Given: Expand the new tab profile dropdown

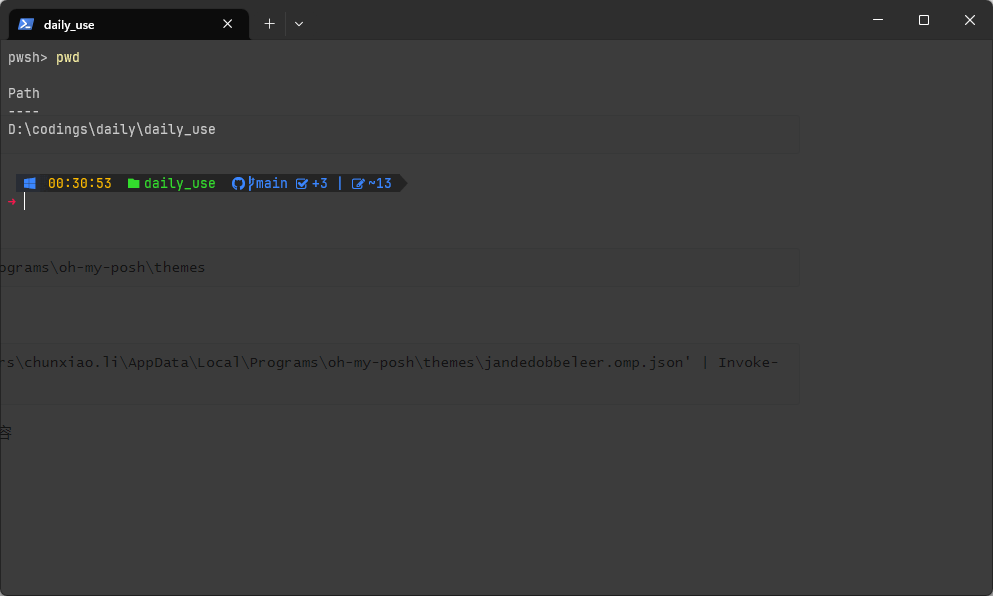Looking at the screenshot, I should click(299, 24).
